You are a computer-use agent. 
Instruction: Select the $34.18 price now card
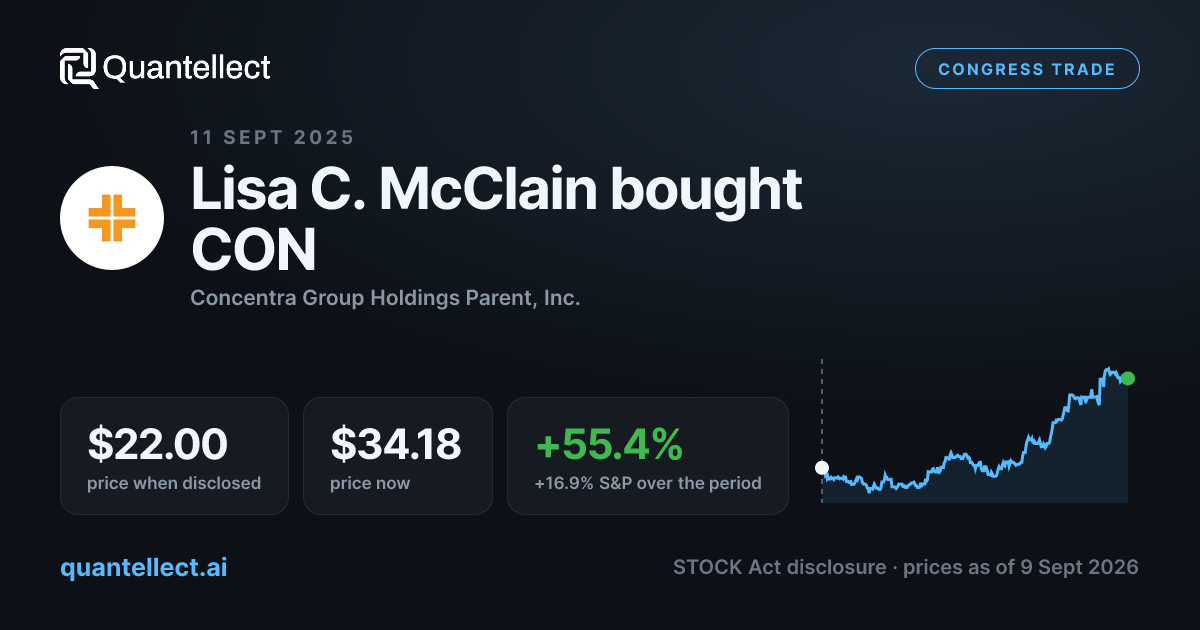click(x=398, y=456)
